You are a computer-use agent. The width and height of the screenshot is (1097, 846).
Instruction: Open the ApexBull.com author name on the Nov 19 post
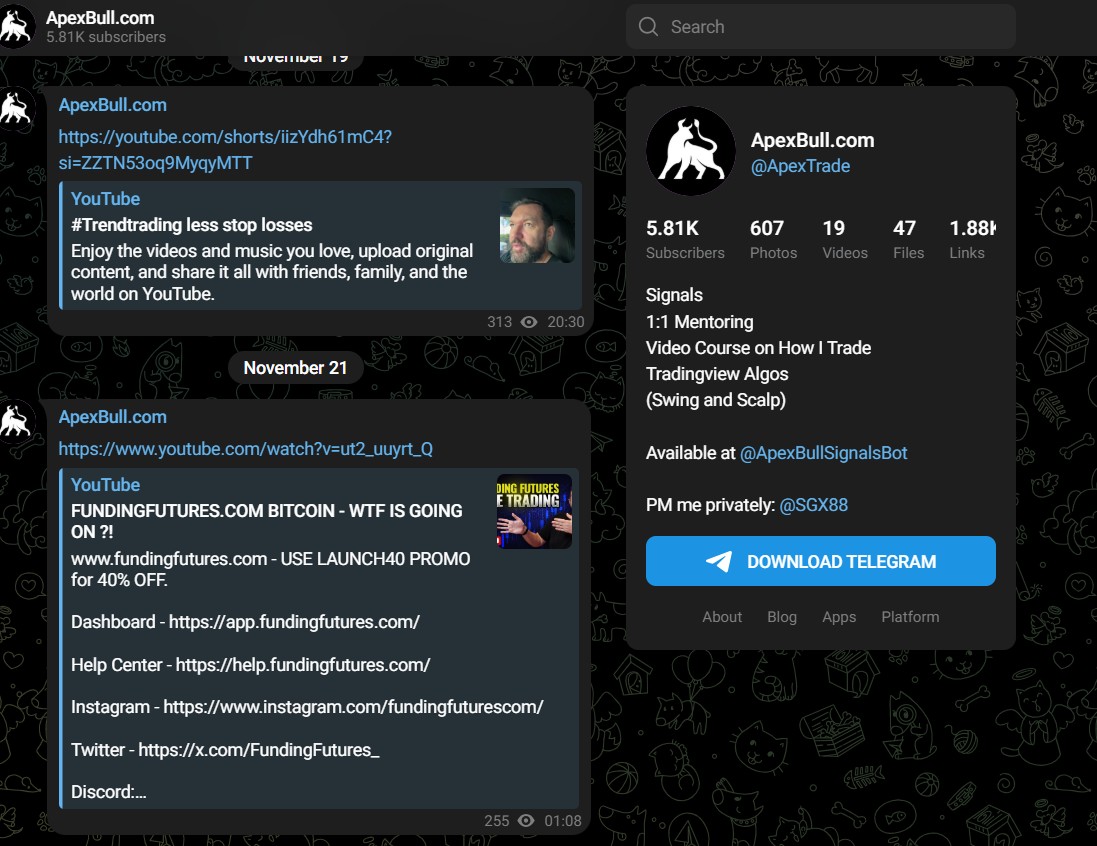pyautogui.click(x=113, y=105)
